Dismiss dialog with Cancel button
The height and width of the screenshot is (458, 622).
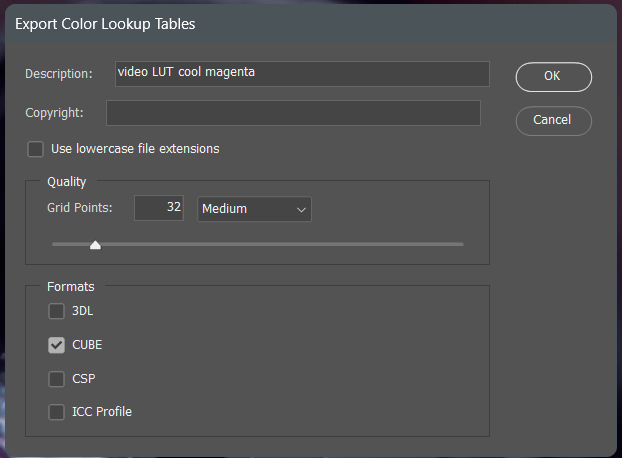point(554,121)
